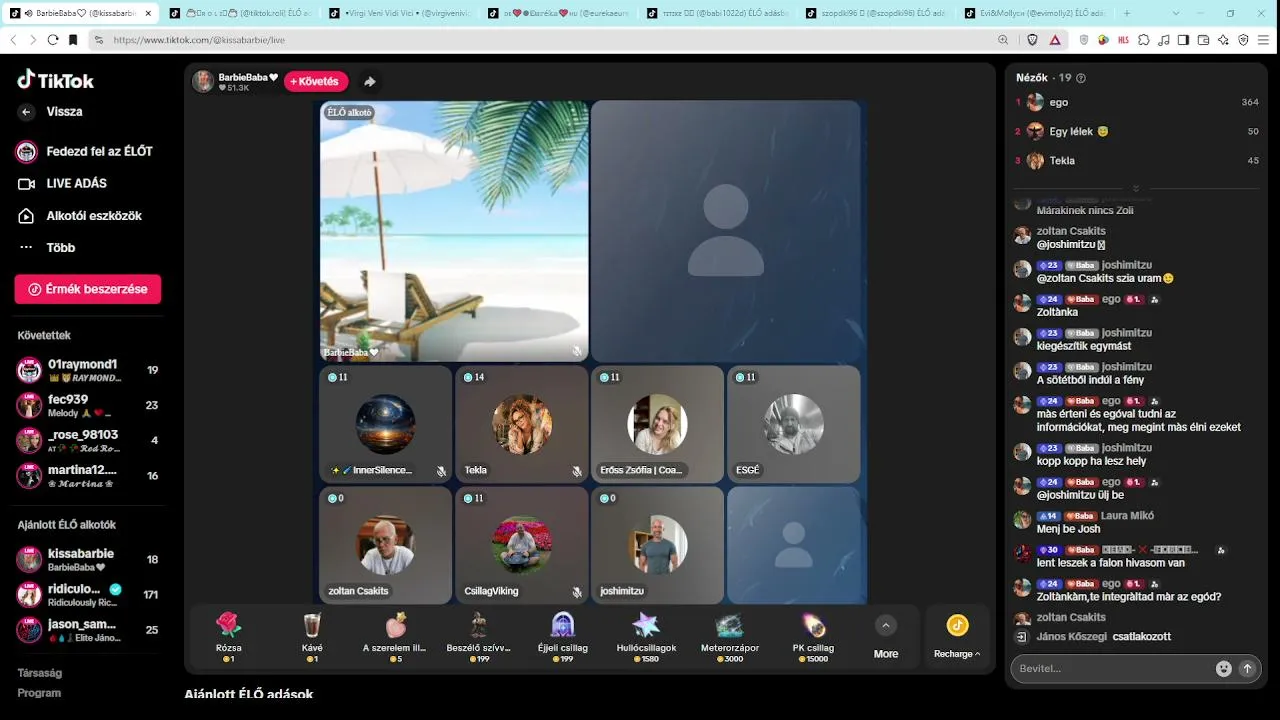Screen dimensions: 1280x720
Task: Switch to the Virgi Veni Vidi Vici tab
Action: pyautogui.click(x=398, y=14)
